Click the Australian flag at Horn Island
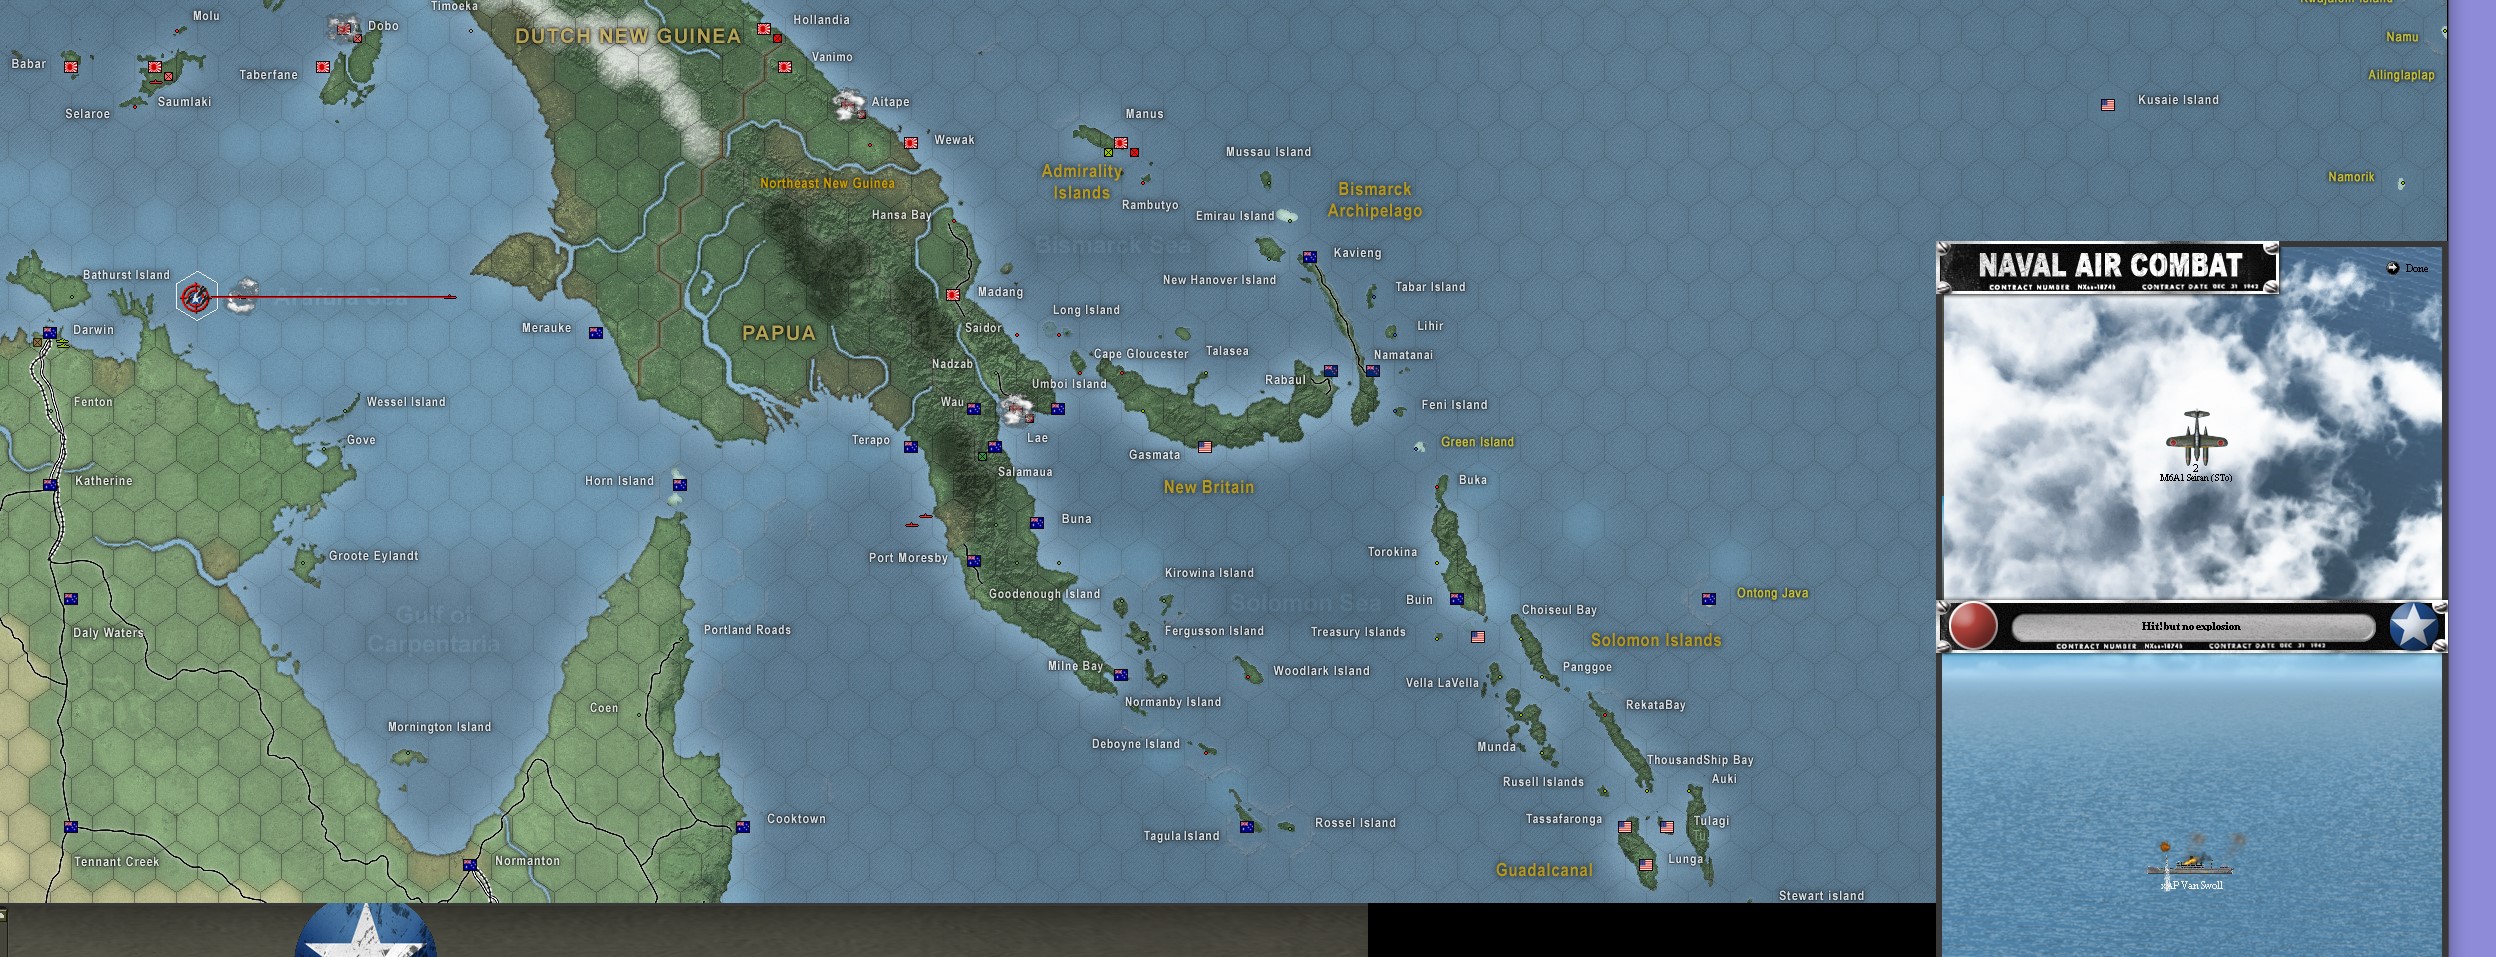Viewport: 2496px width, 957px height. point(680,485)
